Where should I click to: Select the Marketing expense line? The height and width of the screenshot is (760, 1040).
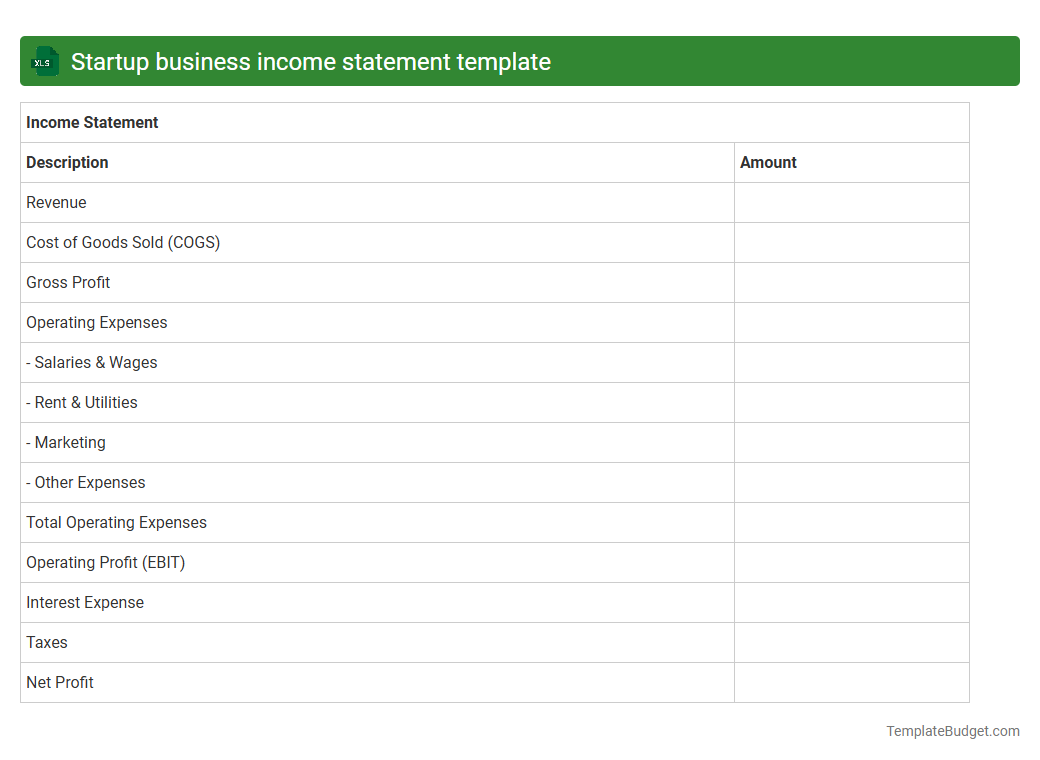pos(65,442)
